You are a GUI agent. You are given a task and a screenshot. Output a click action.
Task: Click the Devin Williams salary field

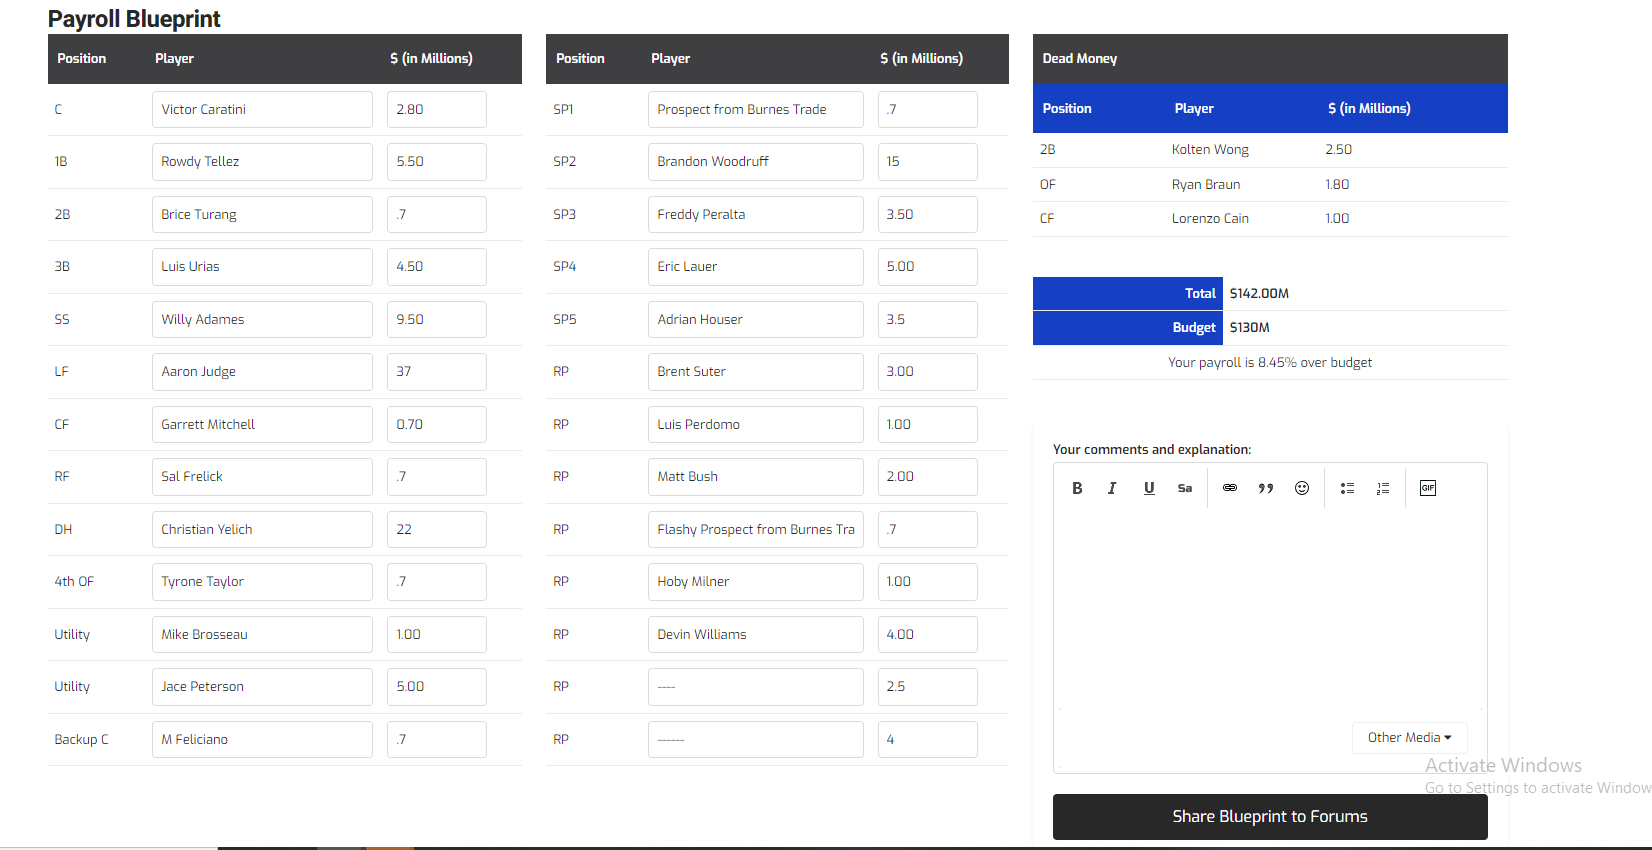coord(927,635)
